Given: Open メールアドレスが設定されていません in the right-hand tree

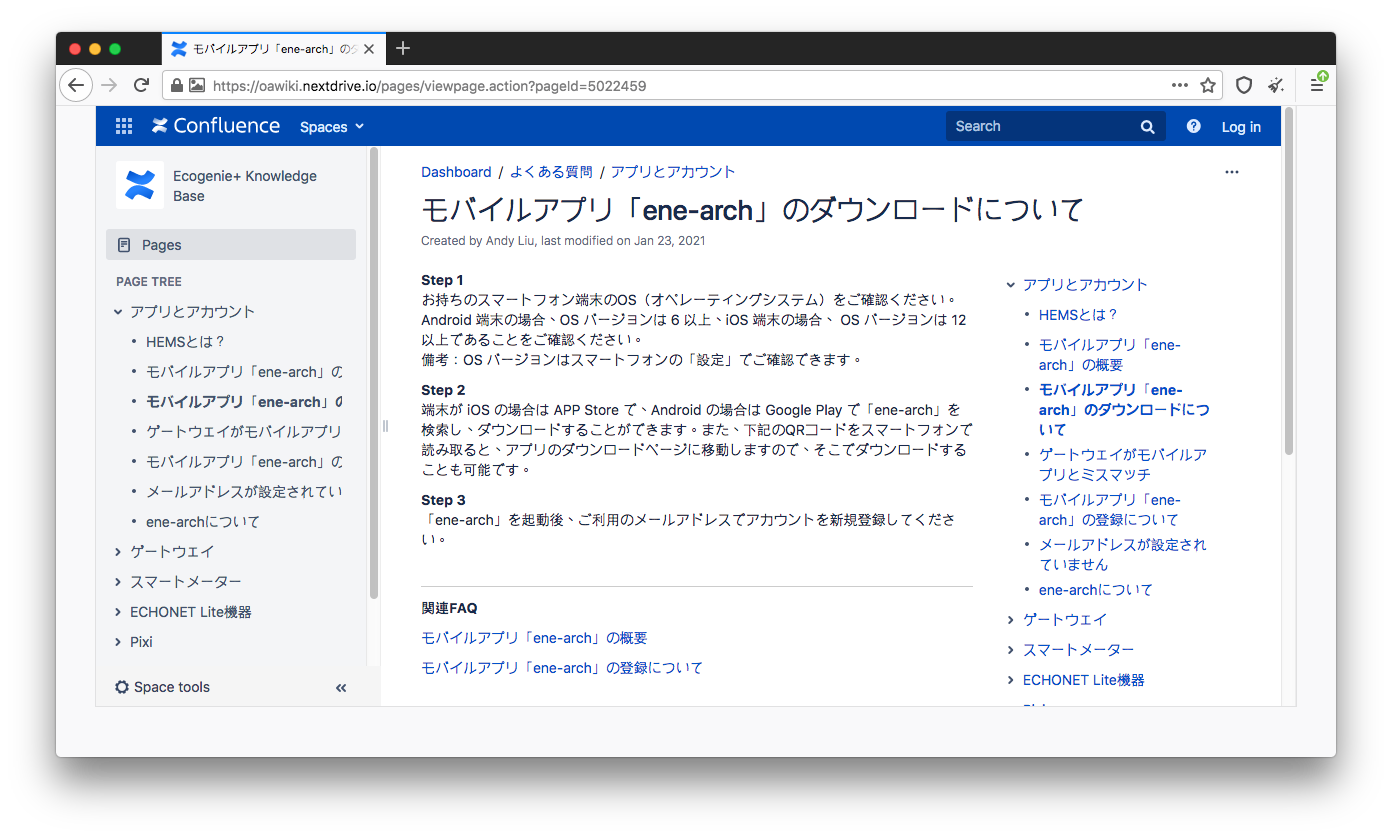Looking at the screenshot, I should (x=1123, y=555).
